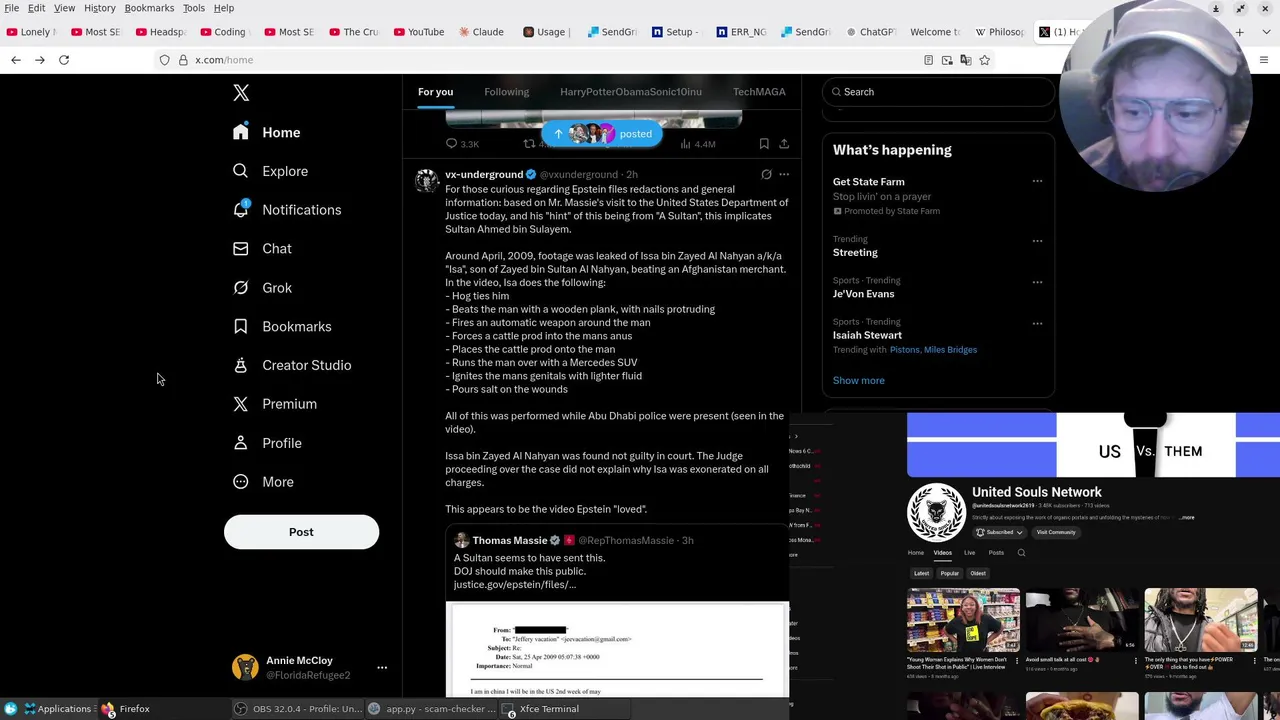1280x720 pixels.
Task: Open the TechMAGA timeline tab
Action: tap(759, 92)
